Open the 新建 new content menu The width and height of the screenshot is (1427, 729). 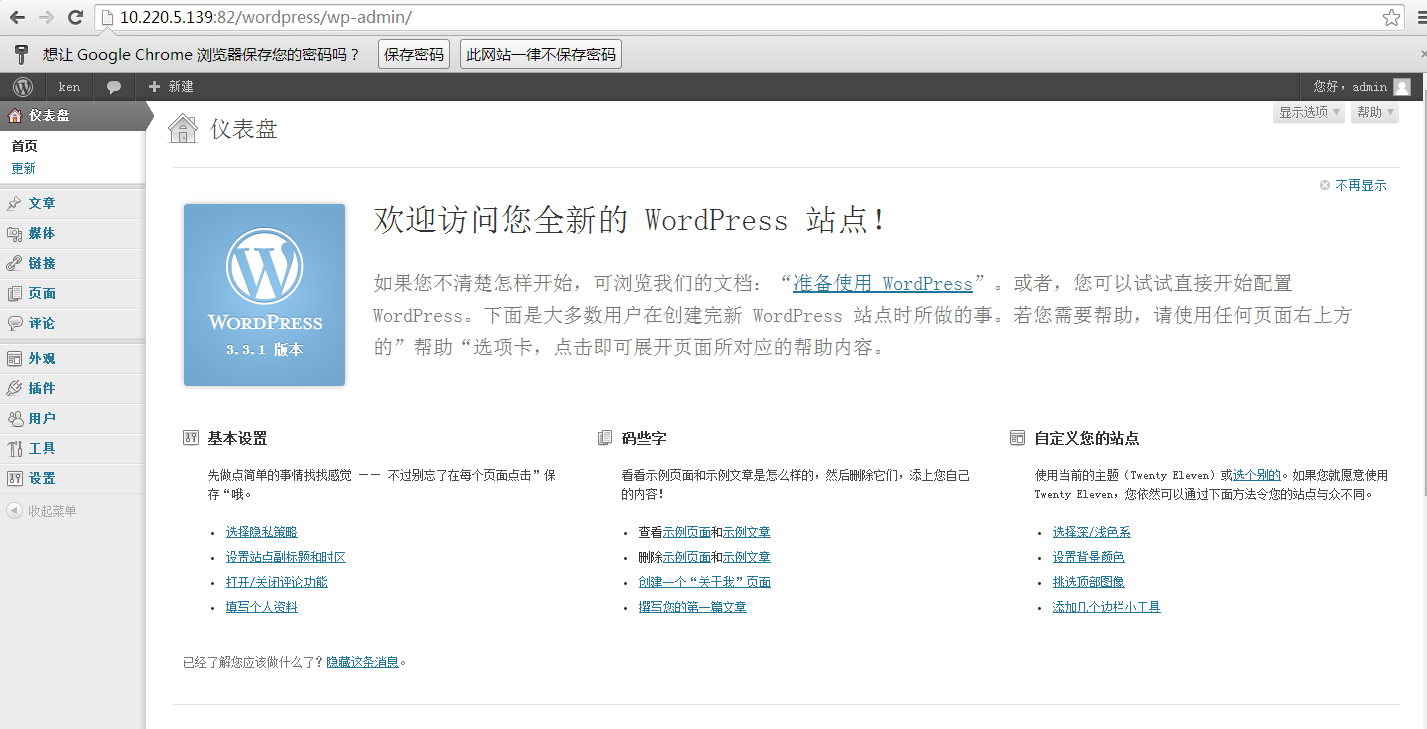point(171,87)
